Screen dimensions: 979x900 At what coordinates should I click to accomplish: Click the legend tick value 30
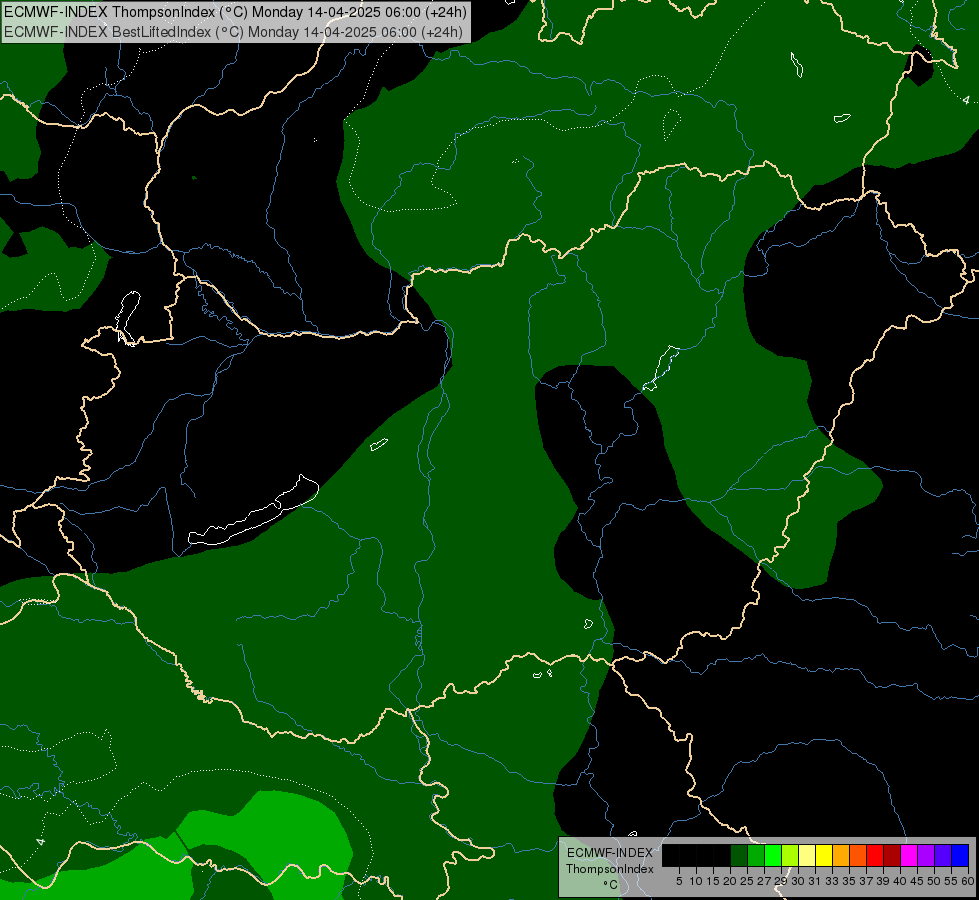coord(799,881)
